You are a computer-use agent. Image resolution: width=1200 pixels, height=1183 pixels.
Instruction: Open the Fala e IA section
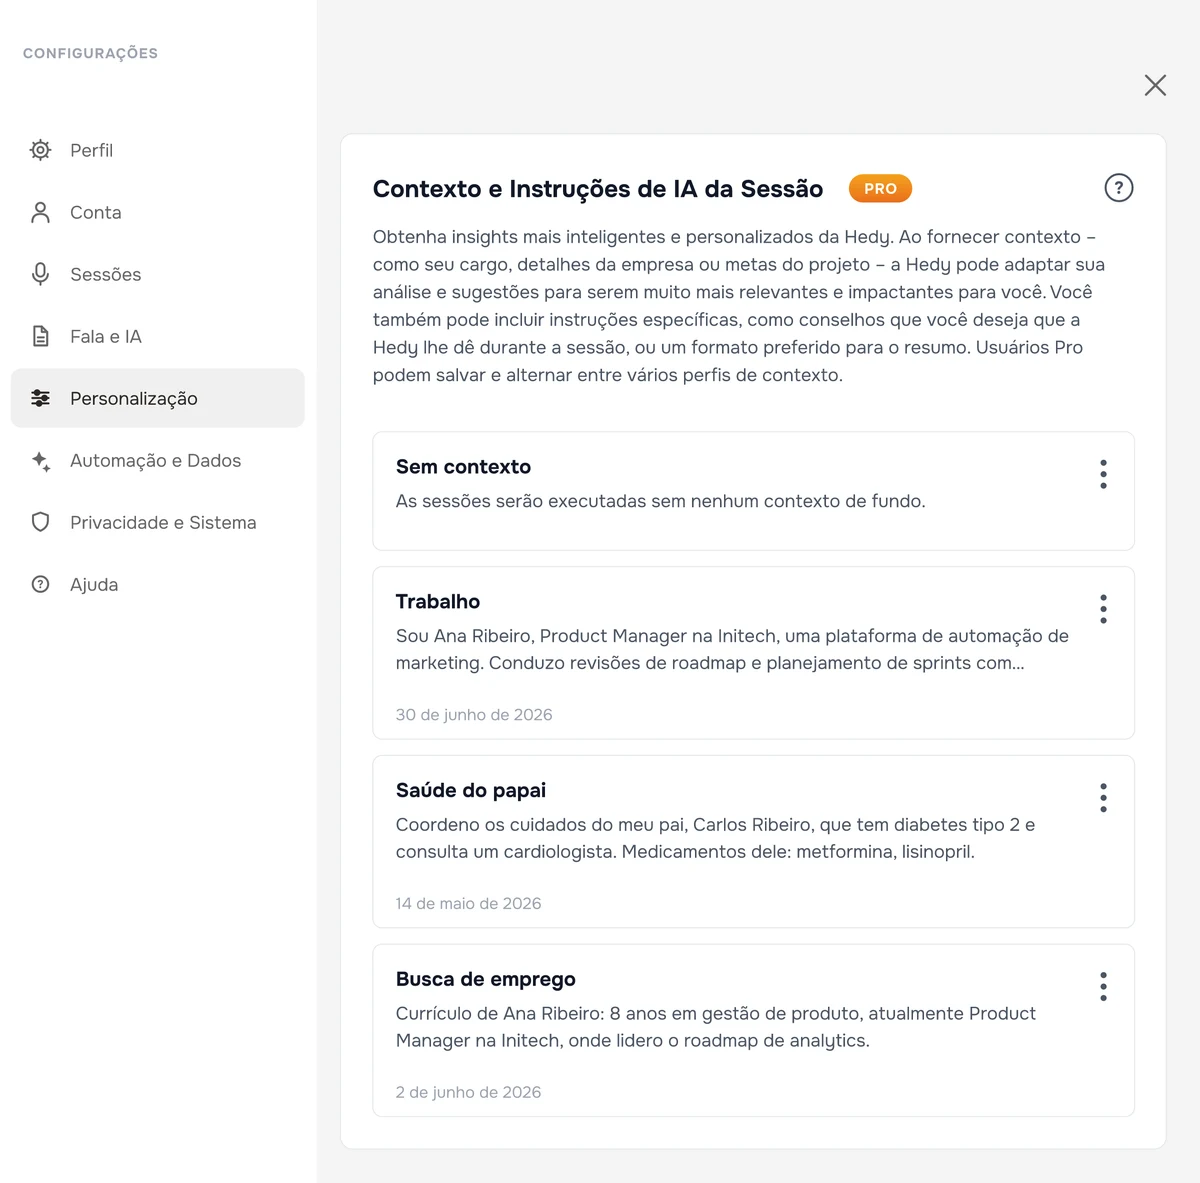(x=157, y=336)
